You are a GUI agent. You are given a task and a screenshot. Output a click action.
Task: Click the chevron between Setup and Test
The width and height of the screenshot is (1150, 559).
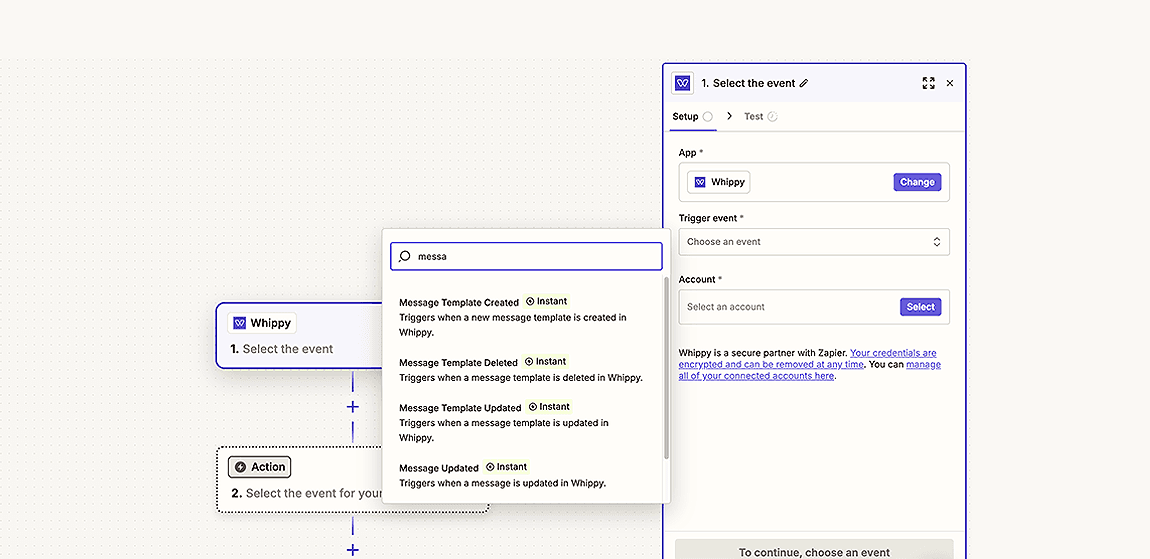729,116
